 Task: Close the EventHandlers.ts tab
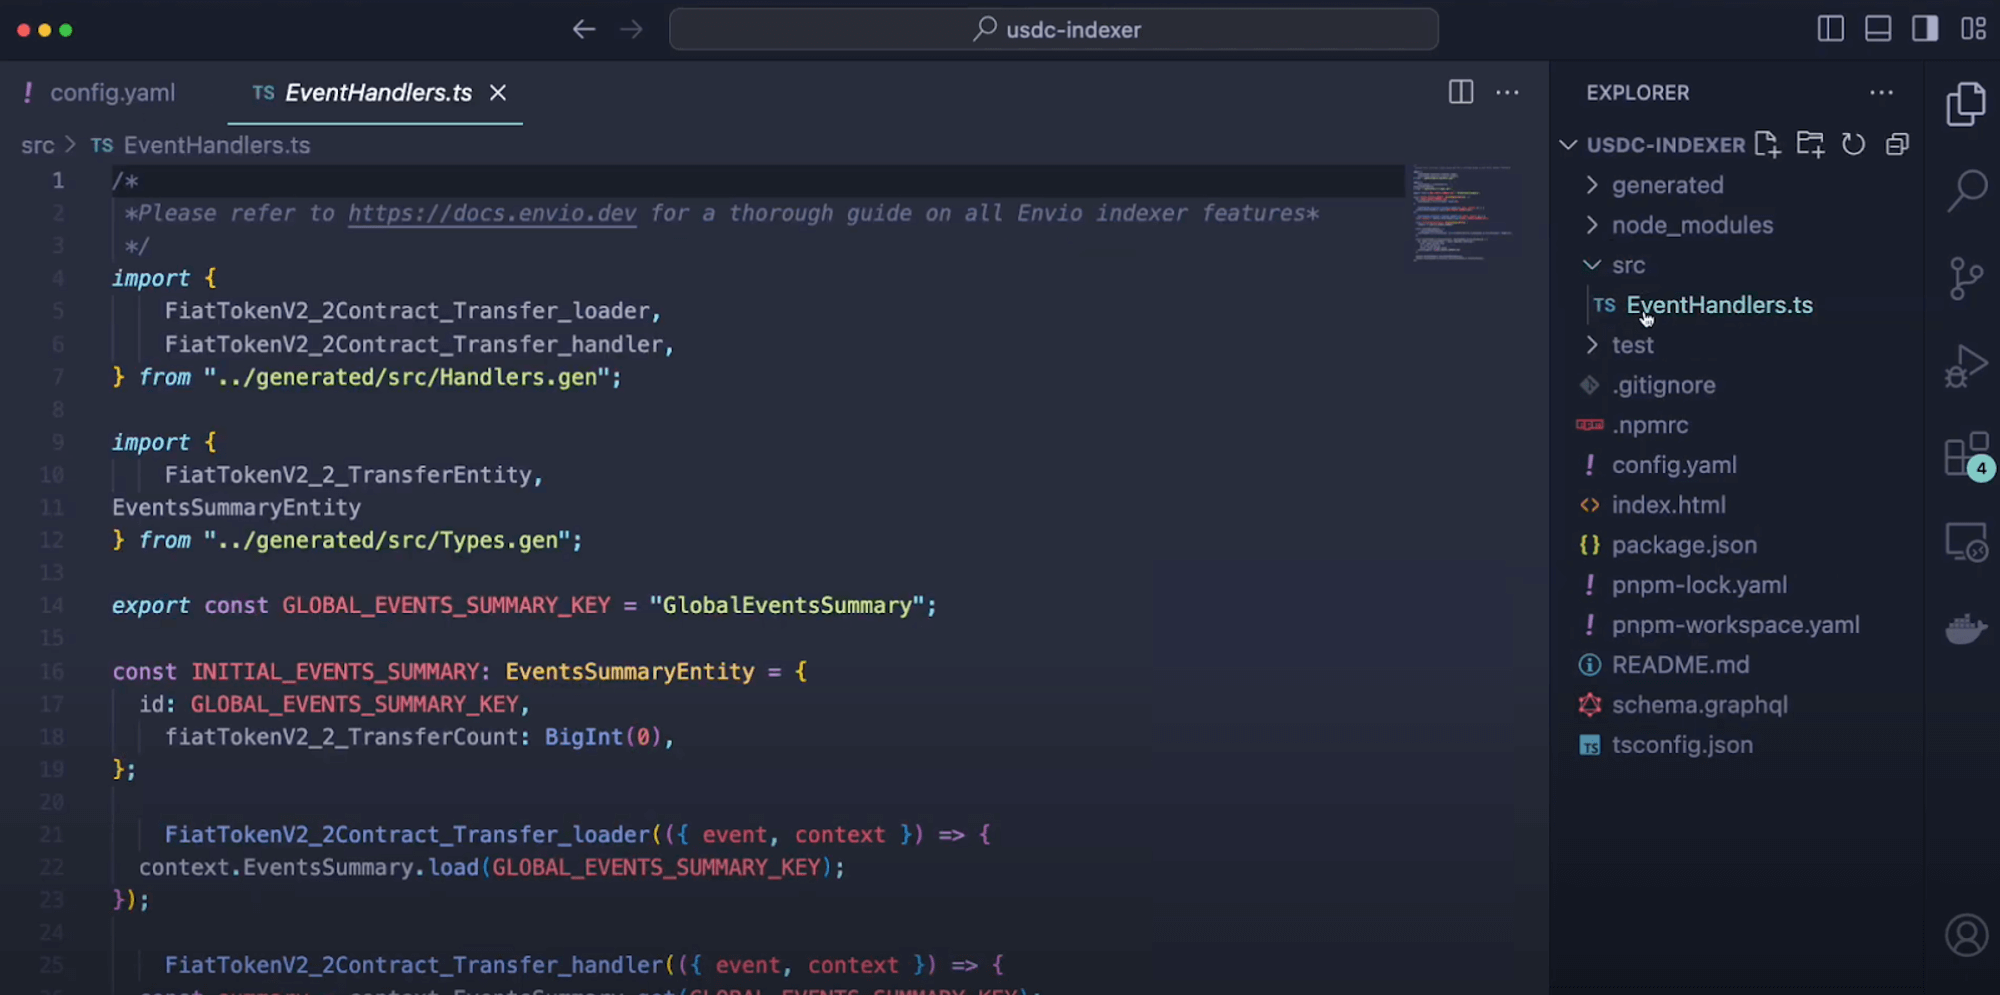[x=498, y=93]
